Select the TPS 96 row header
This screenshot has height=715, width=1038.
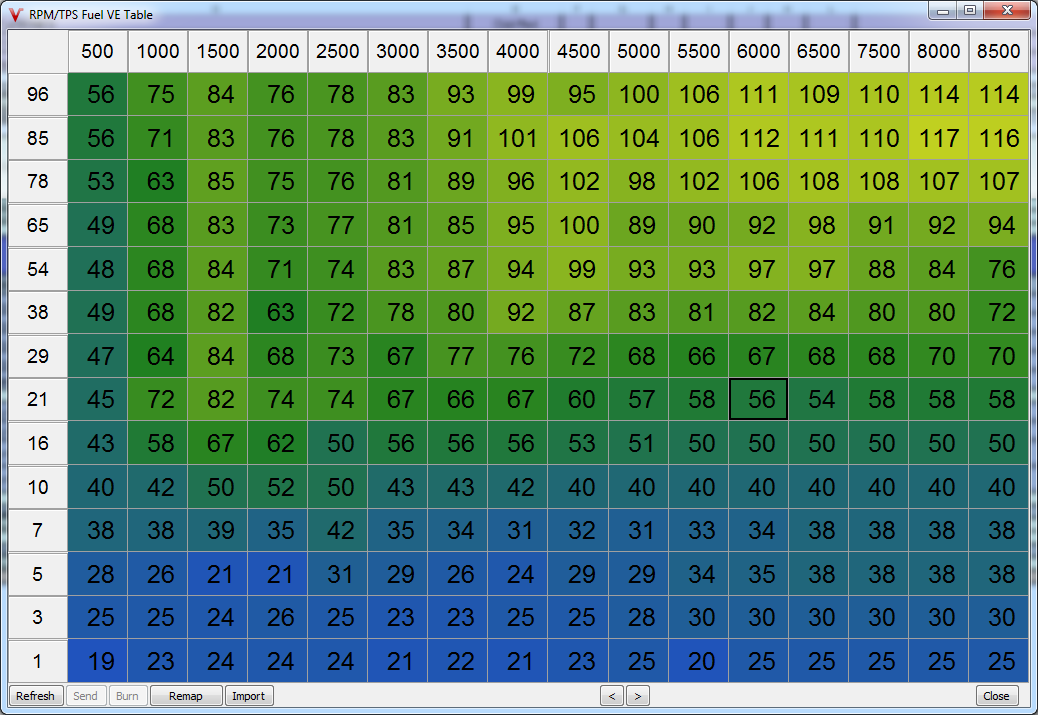(38, 94)
